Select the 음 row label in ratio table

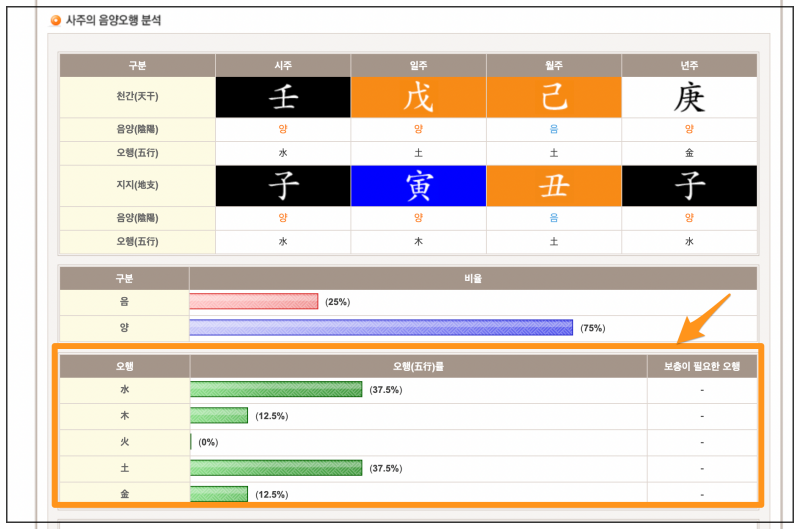(124, 301)
